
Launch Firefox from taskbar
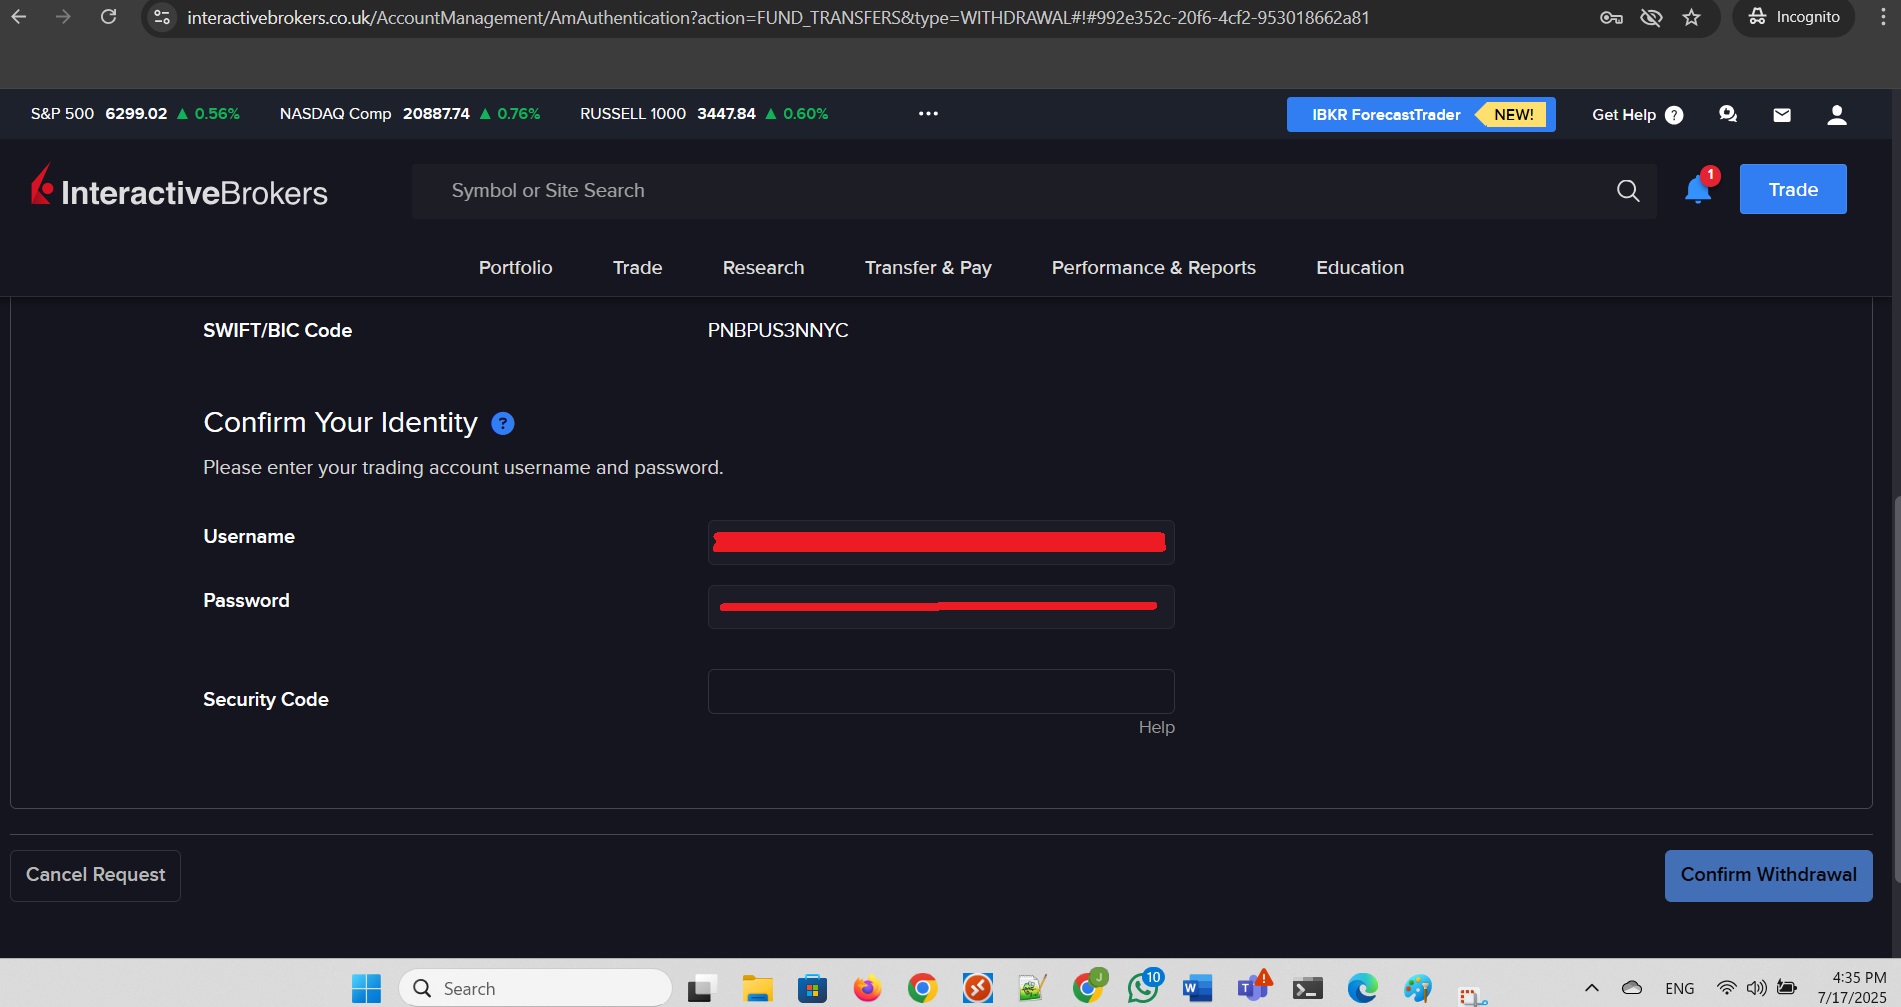(x=867, y=988)
